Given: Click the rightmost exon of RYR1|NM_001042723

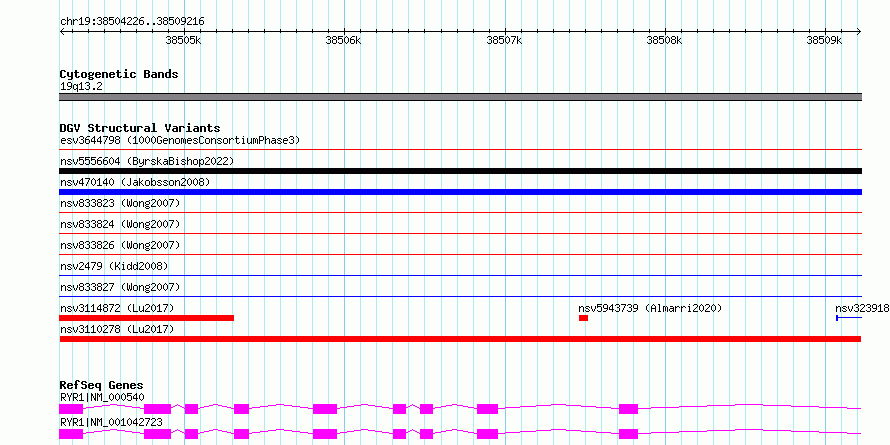Looking at the screenshot, I should pos(628,434).
